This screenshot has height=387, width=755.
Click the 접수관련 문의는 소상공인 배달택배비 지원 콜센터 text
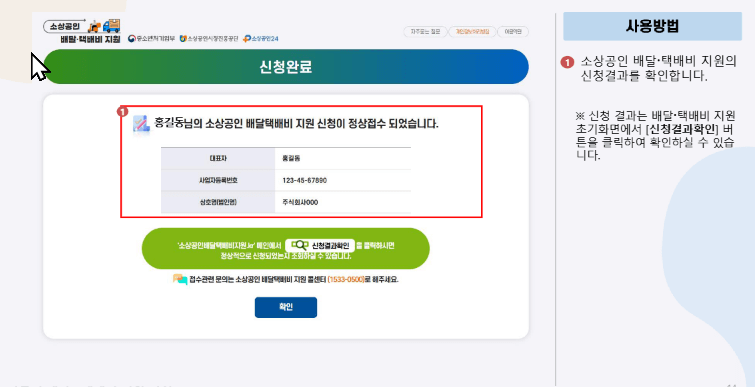(x=258, y=280)
